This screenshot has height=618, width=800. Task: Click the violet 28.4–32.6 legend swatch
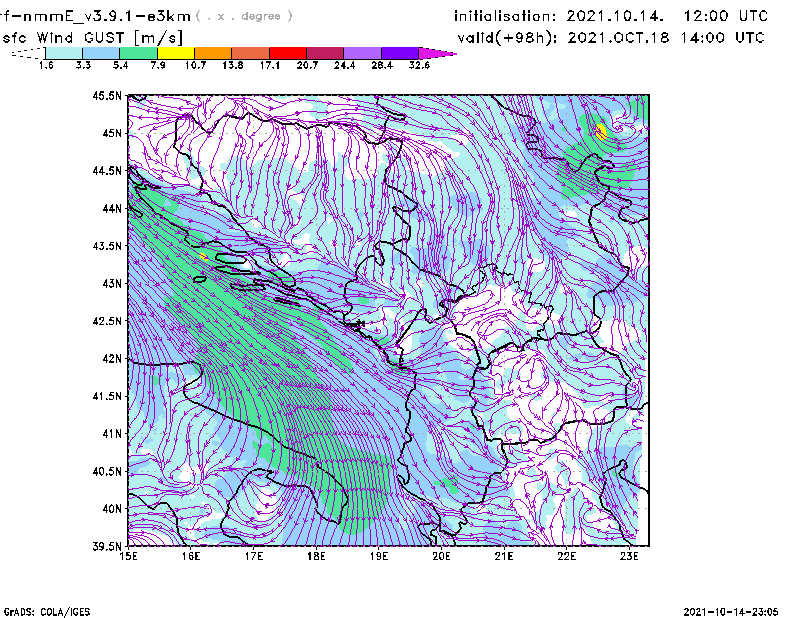(399, 53)
